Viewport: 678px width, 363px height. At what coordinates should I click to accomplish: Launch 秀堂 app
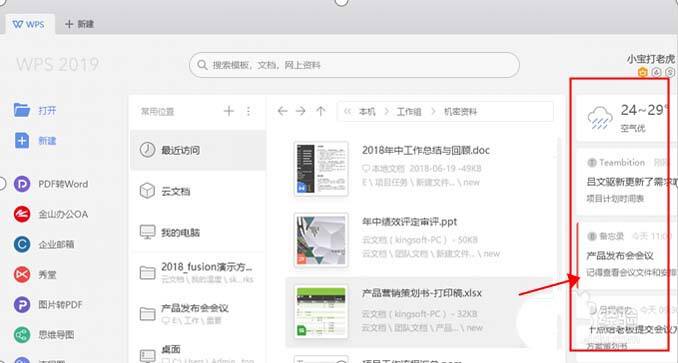click(x=35, y=275)
